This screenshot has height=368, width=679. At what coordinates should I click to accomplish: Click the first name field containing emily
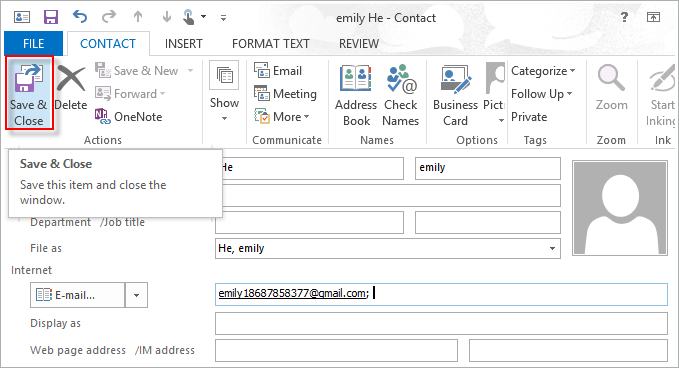click(x=488, y=168)
